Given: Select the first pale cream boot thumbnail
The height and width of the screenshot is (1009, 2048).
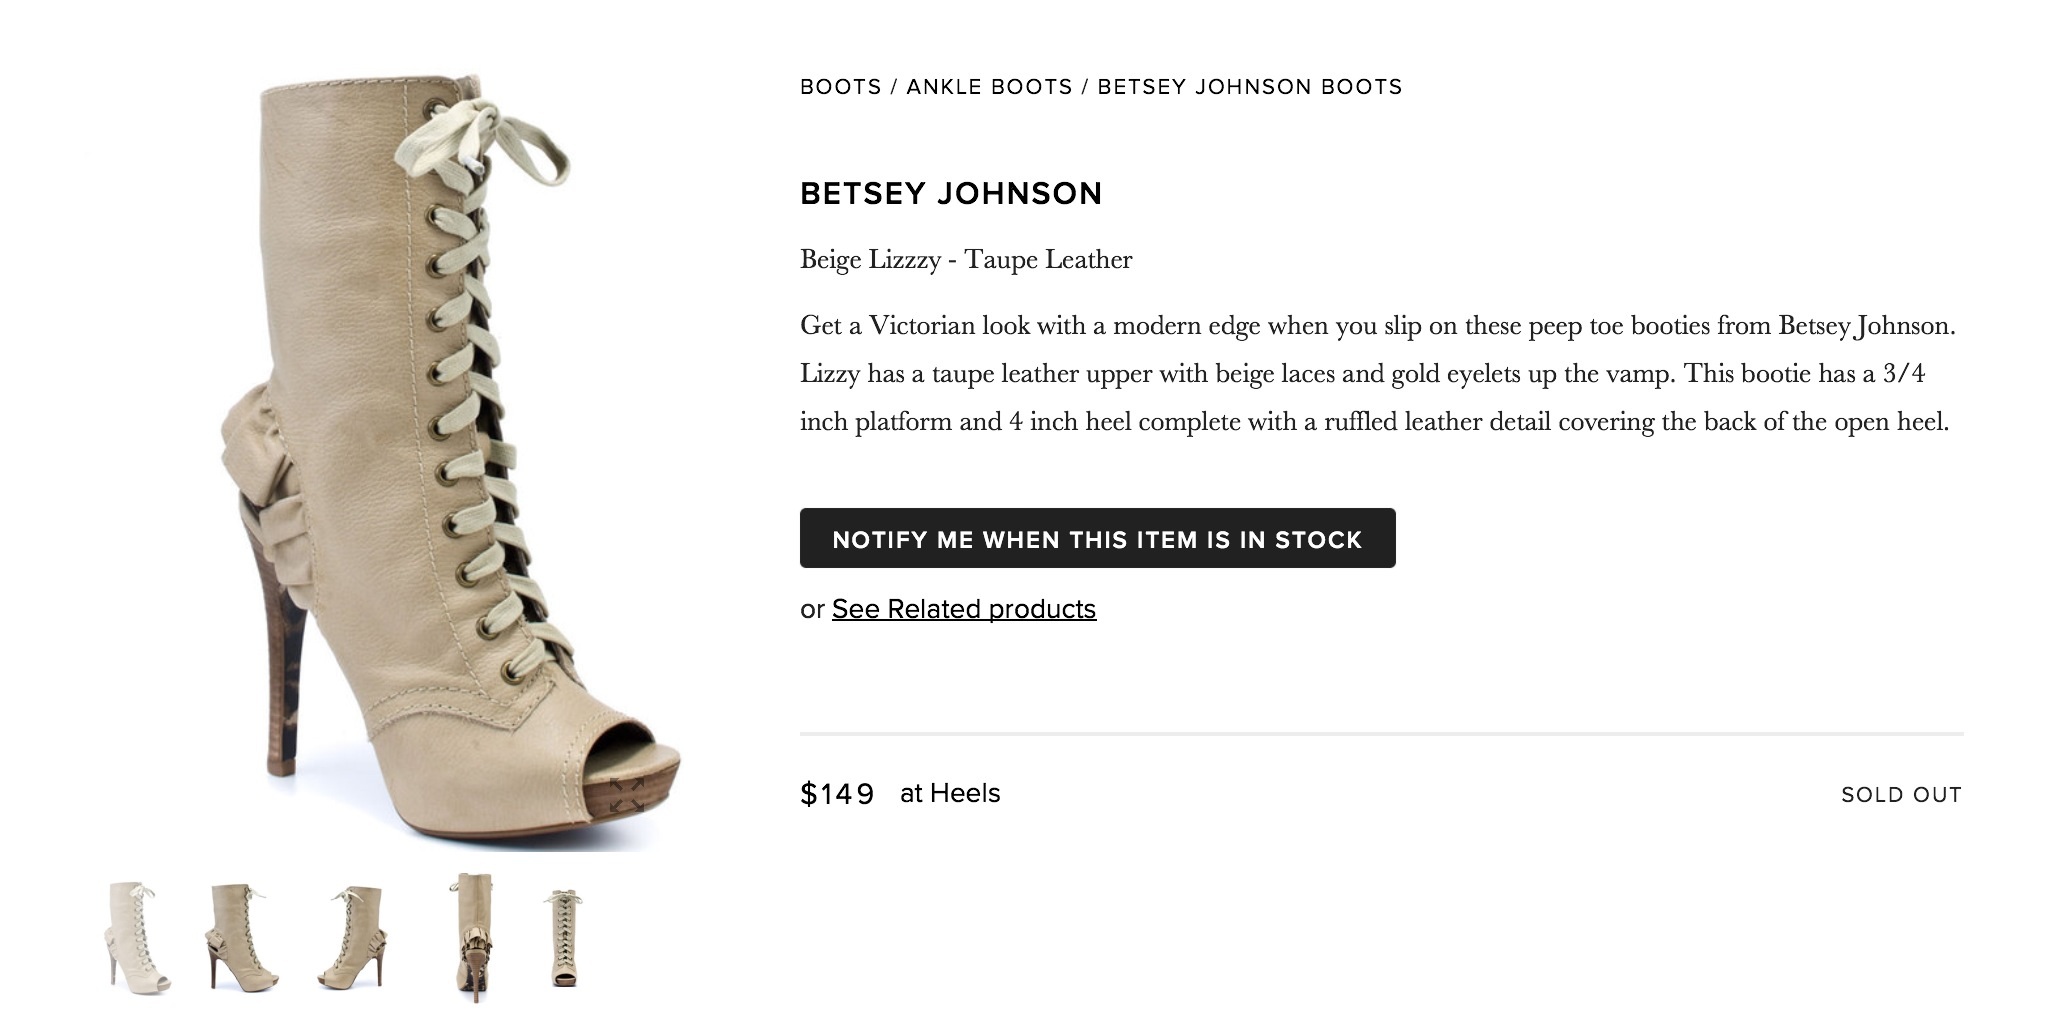Looking at the screenshot, I should (137, 937).
